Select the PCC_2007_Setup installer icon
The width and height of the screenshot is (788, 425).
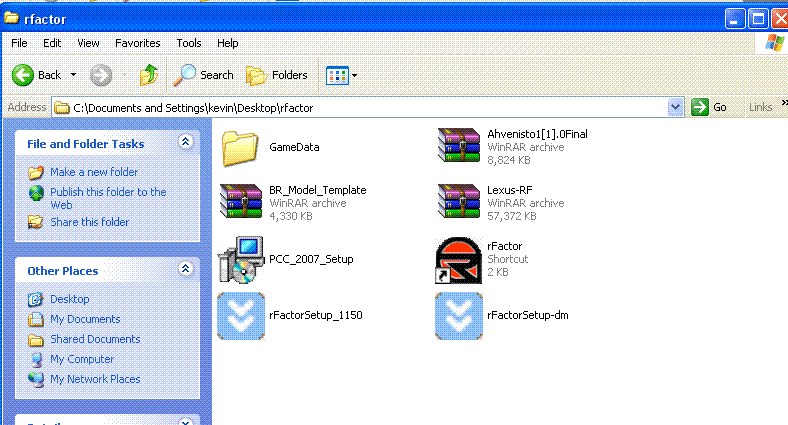click(x=241, y=260)
